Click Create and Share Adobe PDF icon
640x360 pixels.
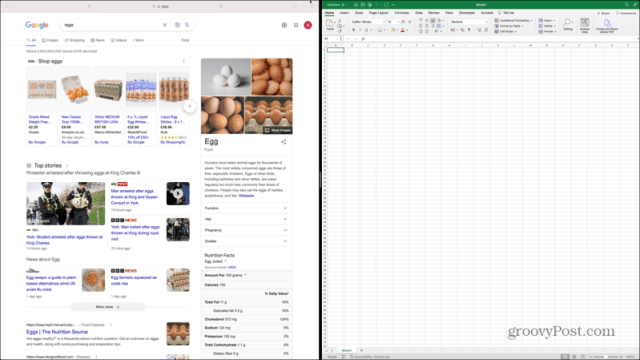607,24
